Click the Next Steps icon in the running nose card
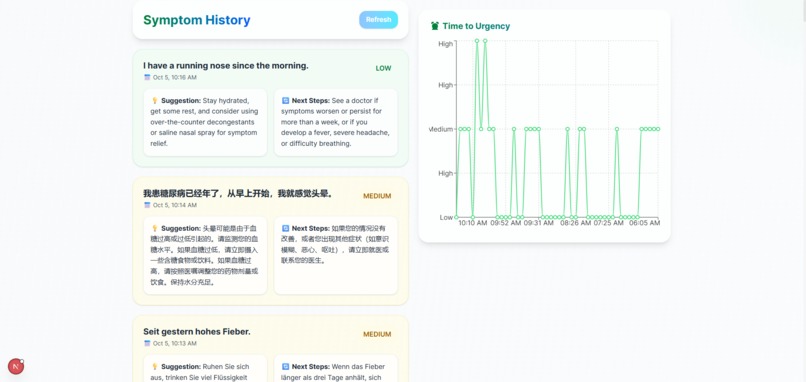The width and height of the screenshot is (806, 382). (x=285, y=101)
